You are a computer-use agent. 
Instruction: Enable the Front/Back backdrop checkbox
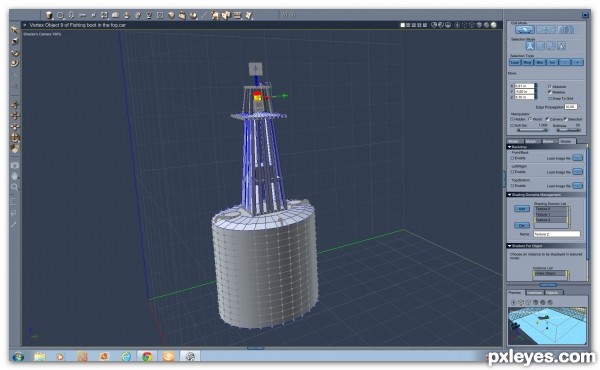(x=512, y=158)
